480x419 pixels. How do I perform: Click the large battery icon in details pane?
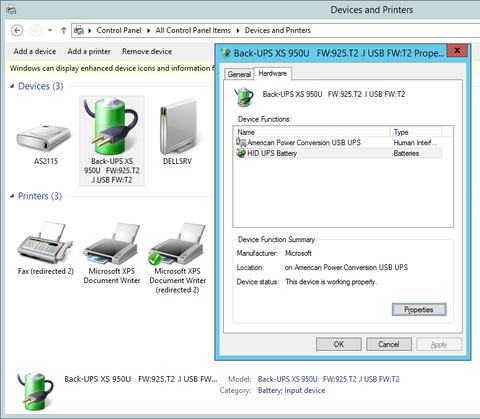(36, 391)
